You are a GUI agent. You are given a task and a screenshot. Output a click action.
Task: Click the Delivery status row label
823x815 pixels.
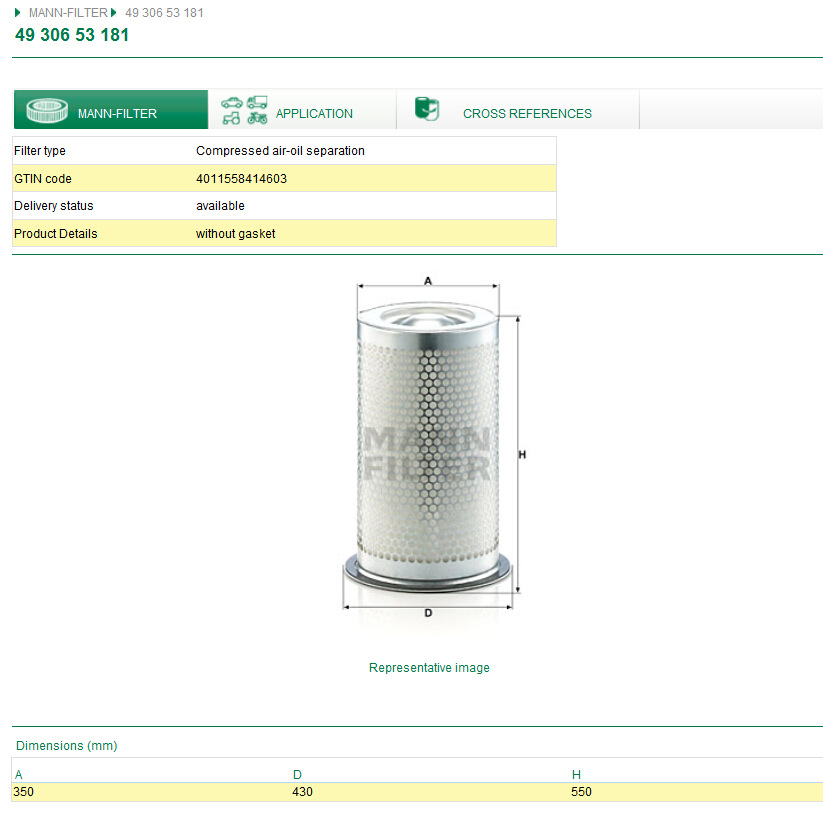point(54,206)
